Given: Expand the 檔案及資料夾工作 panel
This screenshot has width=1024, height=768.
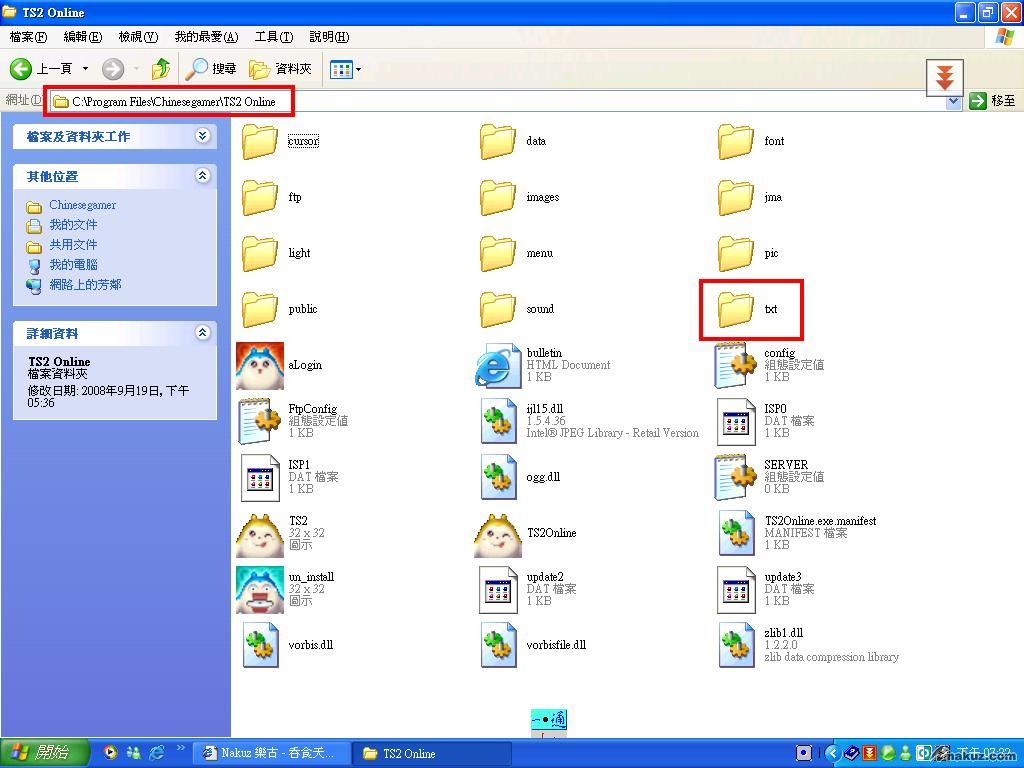Looking at the screenshot, I should [202, 136].
